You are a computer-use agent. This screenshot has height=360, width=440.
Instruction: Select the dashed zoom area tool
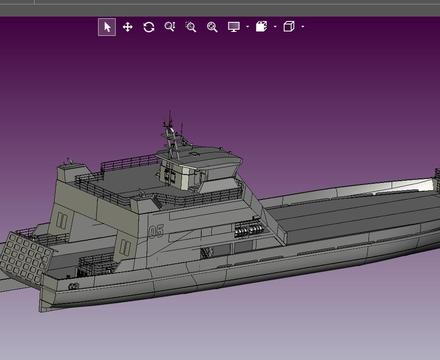click(191, 27)
